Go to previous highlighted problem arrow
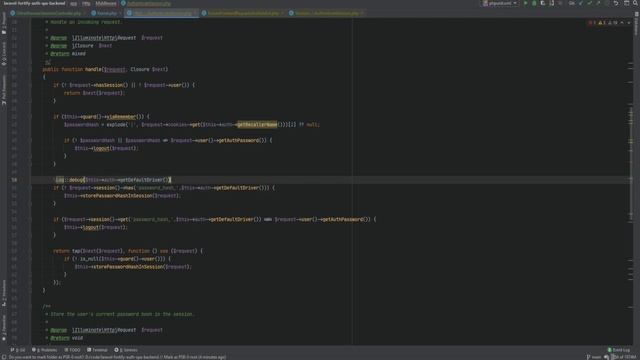640x360 pixels. [x=622, y=23]
